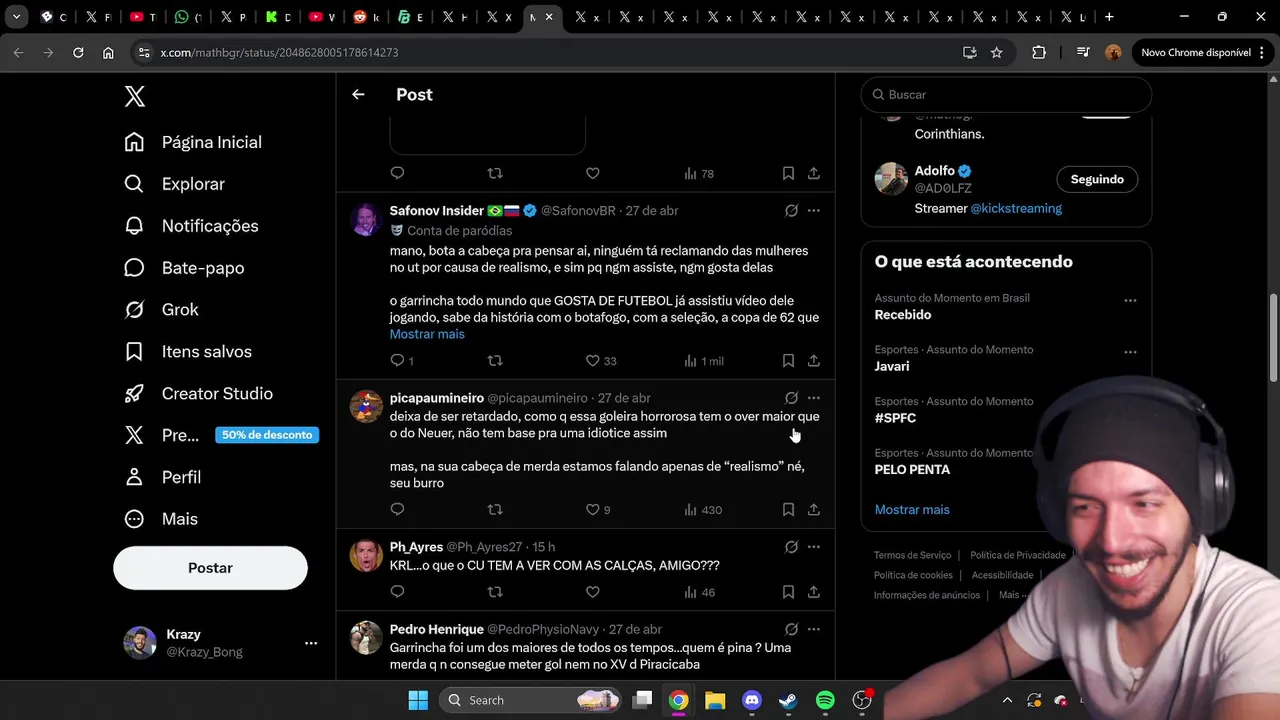Click Mostrar mais under trending topics
This screenshot has height=720, width=1280.
click(912, 510)
